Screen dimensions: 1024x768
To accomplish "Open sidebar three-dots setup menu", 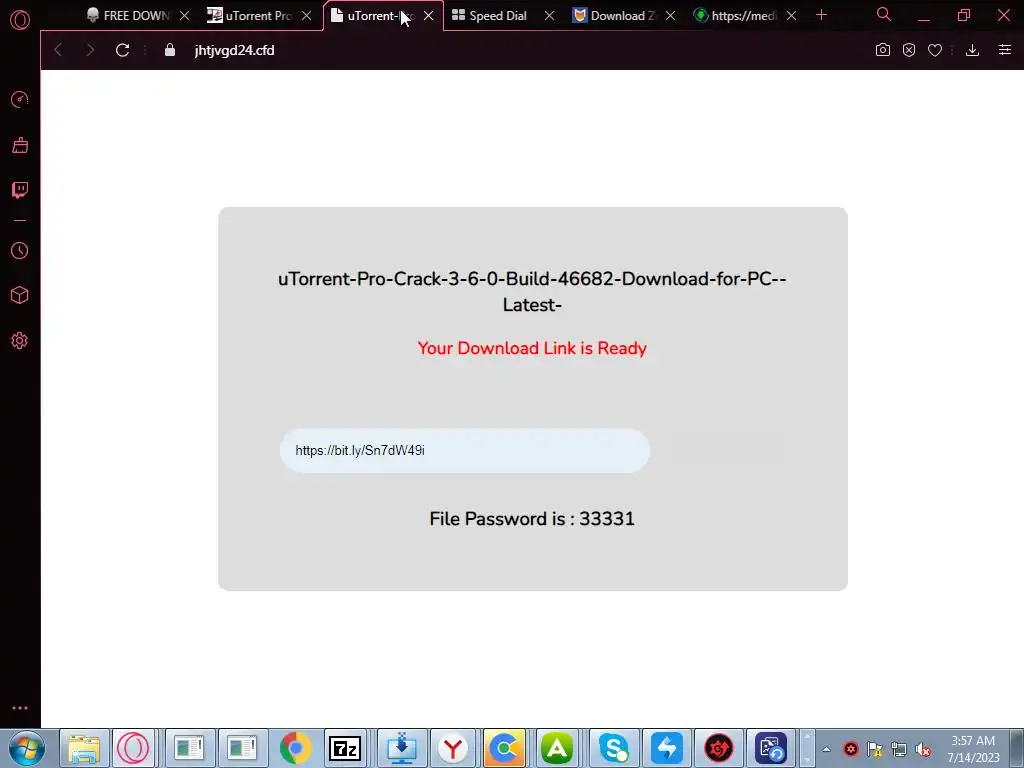I will click(x=20, y=708).
